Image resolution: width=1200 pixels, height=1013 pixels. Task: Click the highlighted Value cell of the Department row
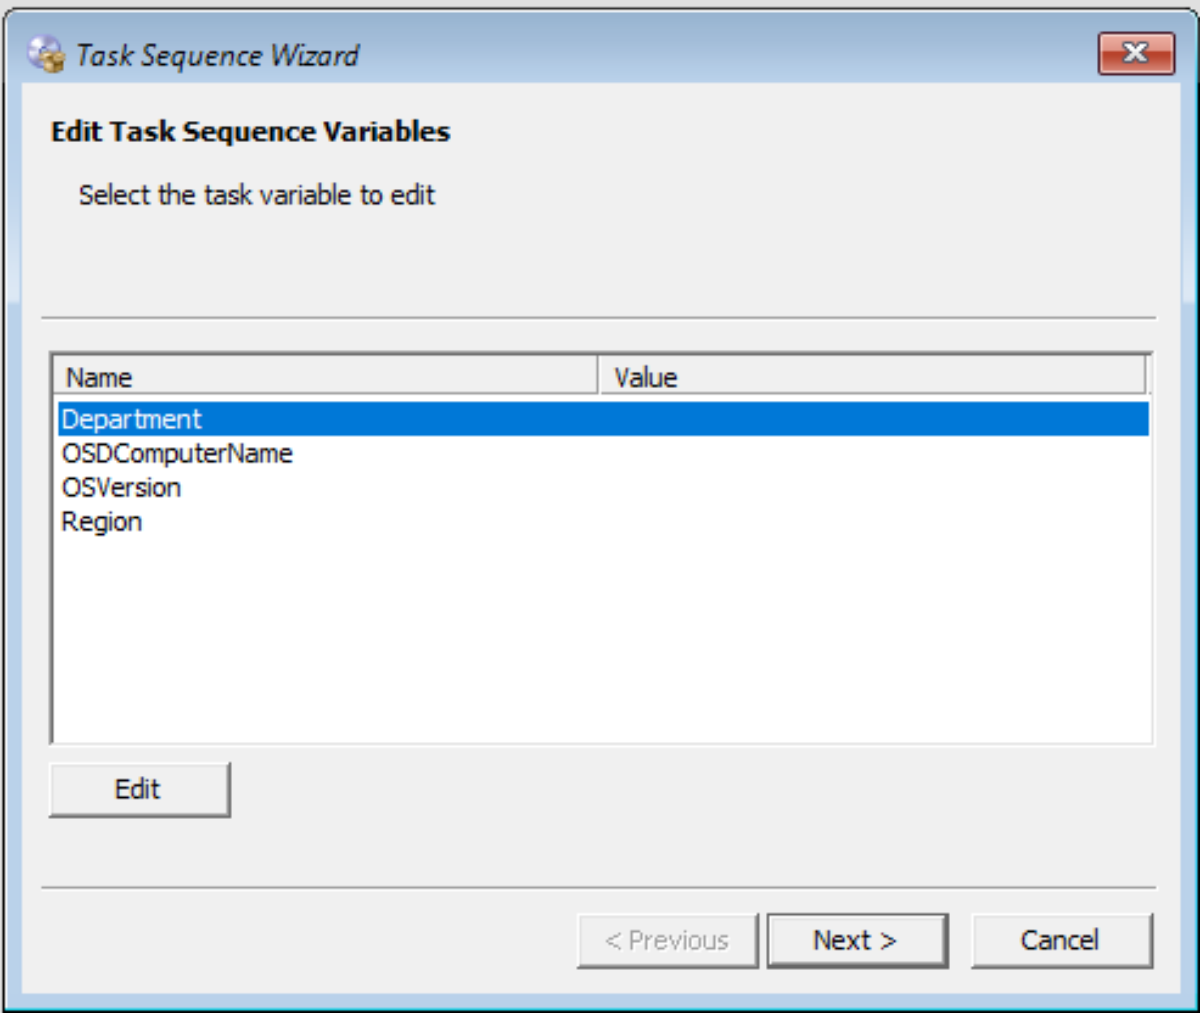click(873, 419)
